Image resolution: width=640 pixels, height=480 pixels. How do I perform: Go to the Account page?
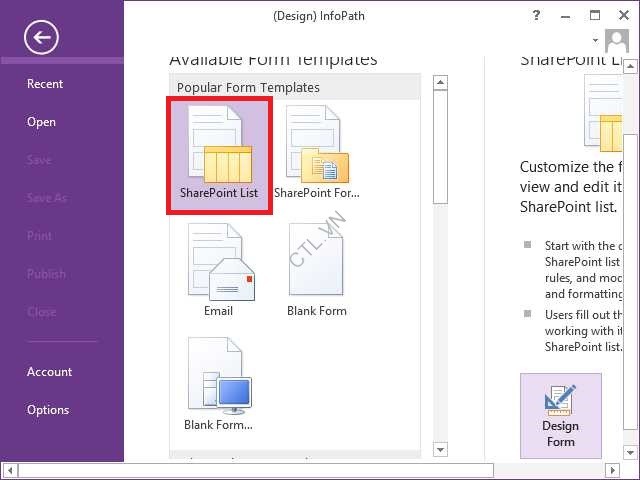tap(49, 372)
